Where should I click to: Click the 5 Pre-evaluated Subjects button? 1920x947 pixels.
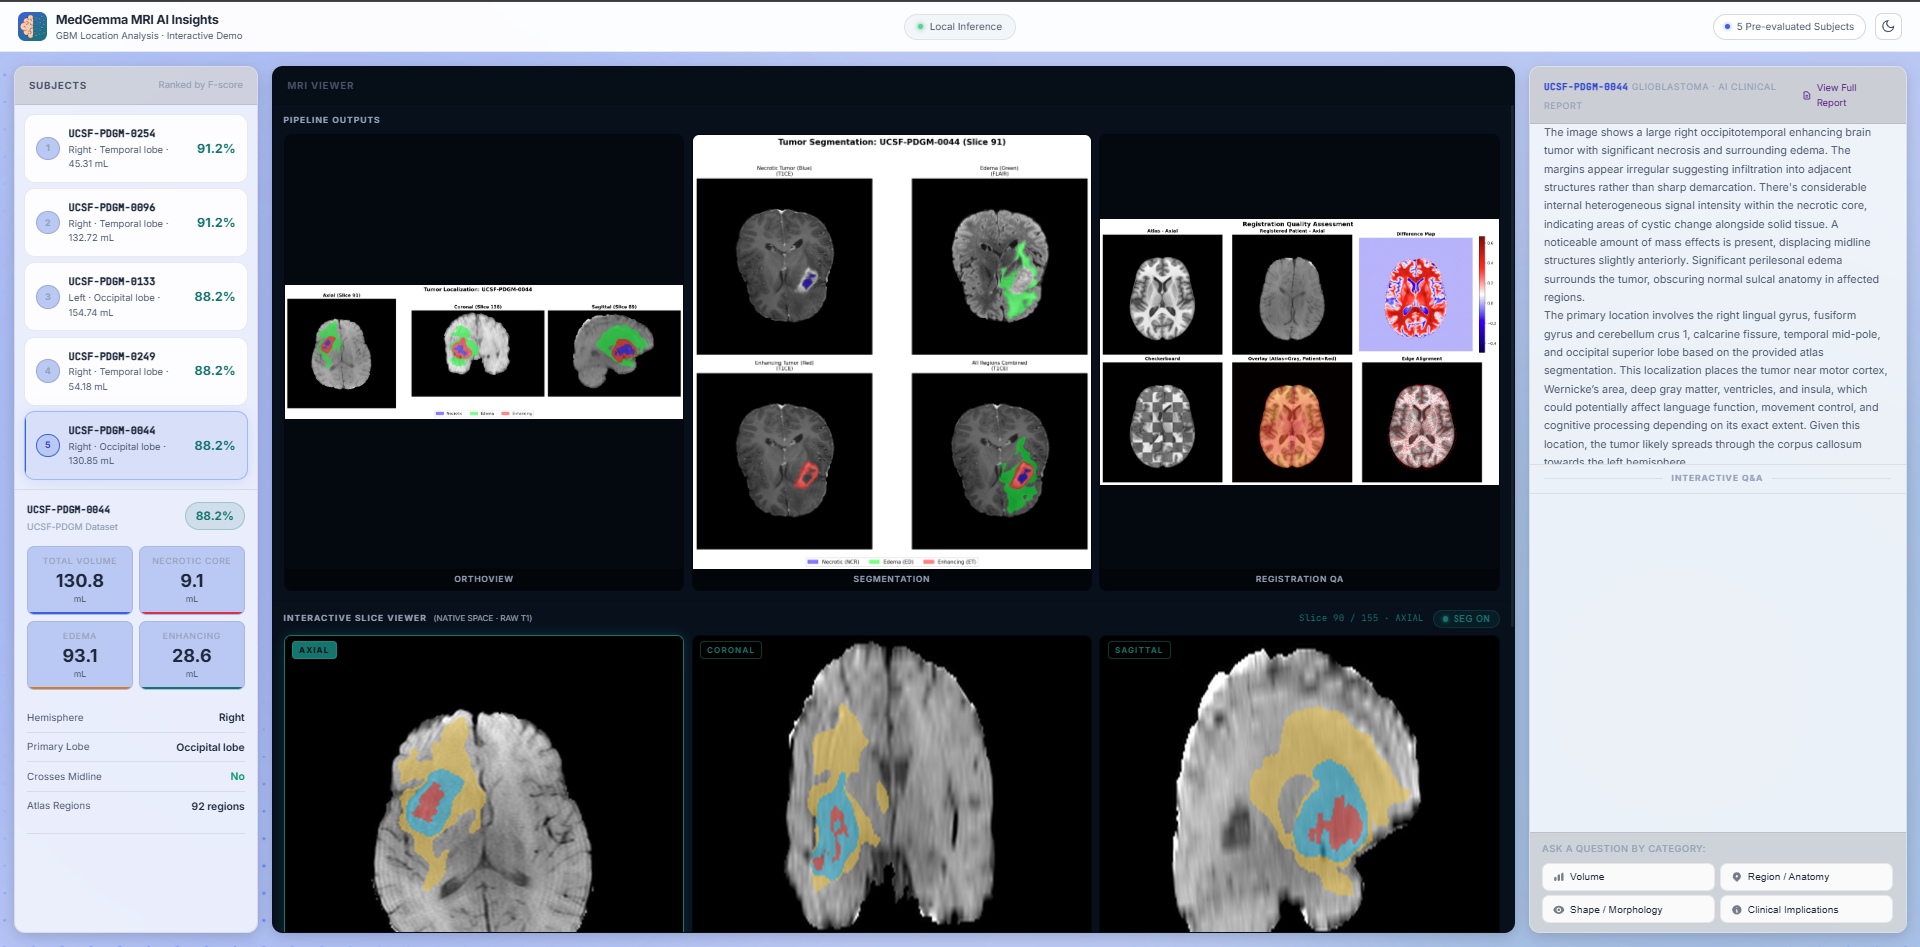coord(1788,27)
